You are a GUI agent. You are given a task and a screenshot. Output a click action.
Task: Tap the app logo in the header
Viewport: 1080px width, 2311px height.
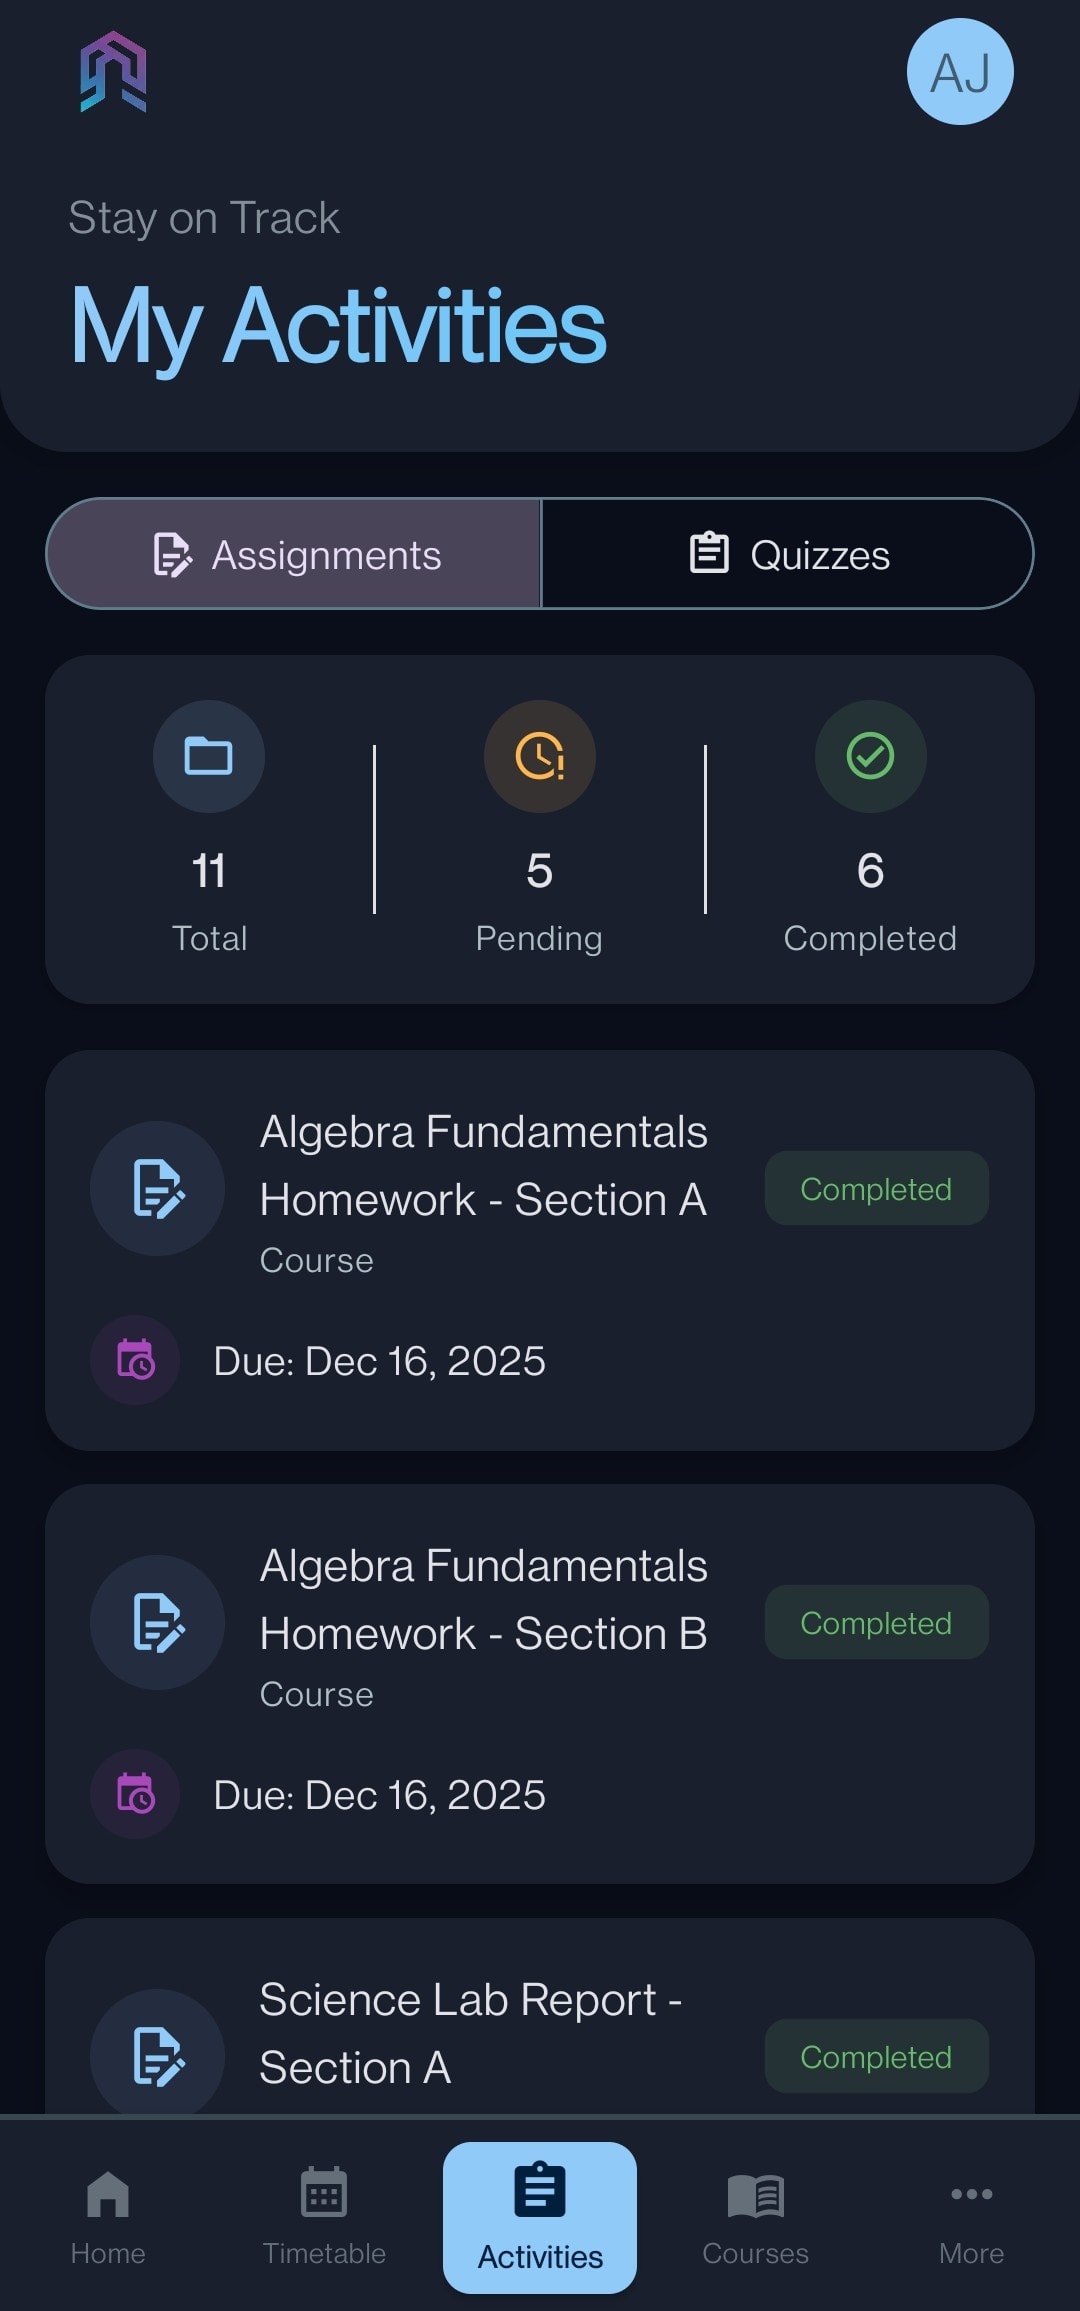pyautogui.click(x=114, y=72)
